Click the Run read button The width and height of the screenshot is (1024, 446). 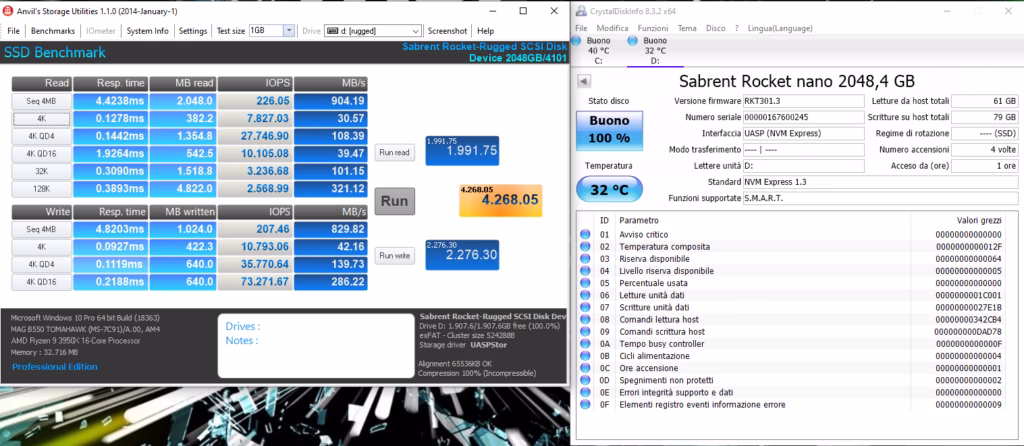tap(394, 153)
